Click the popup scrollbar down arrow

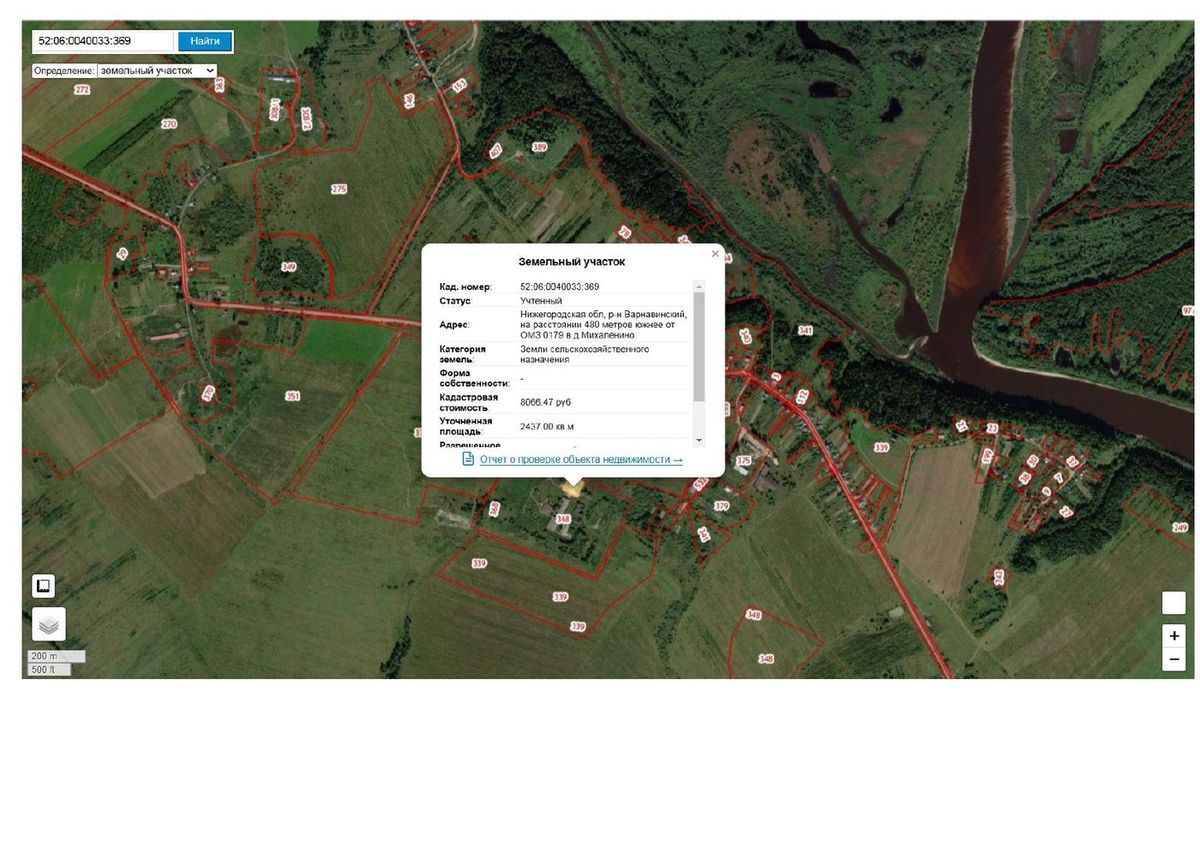pyautogui.click(x=699, y=440)
